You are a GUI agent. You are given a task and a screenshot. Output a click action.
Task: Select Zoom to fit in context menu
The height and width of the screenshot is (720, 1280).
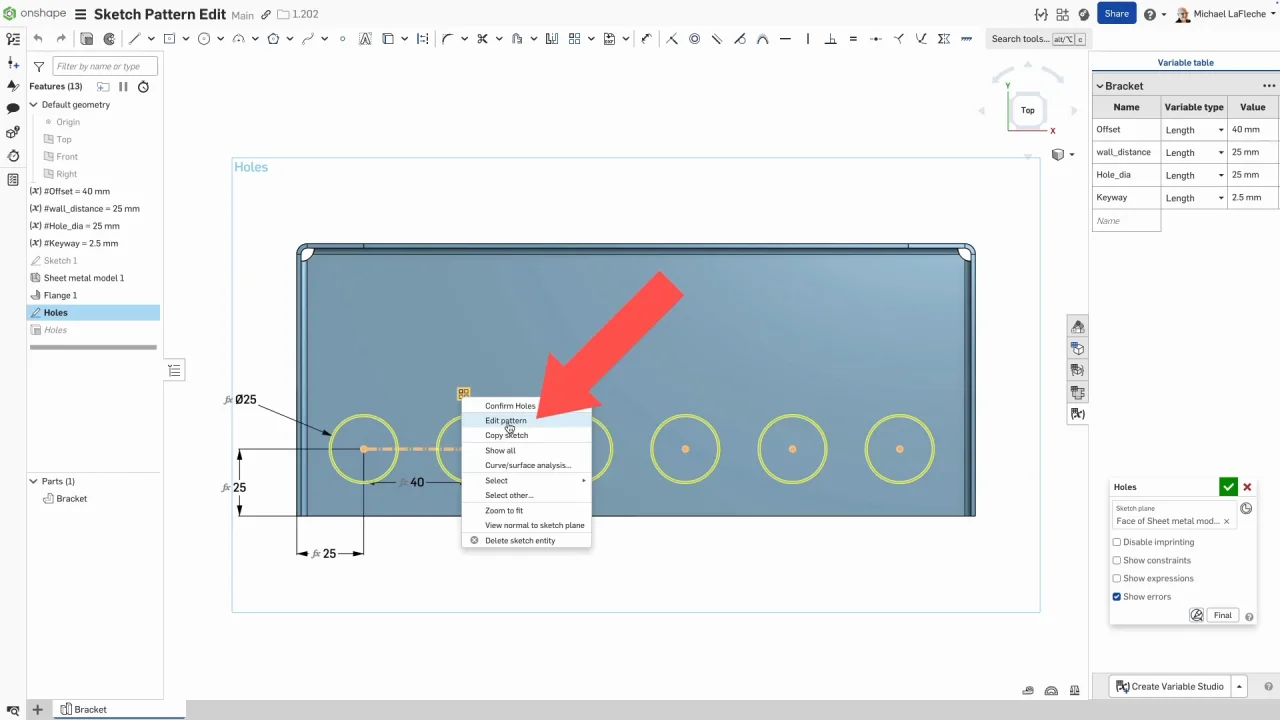point(504,511)
